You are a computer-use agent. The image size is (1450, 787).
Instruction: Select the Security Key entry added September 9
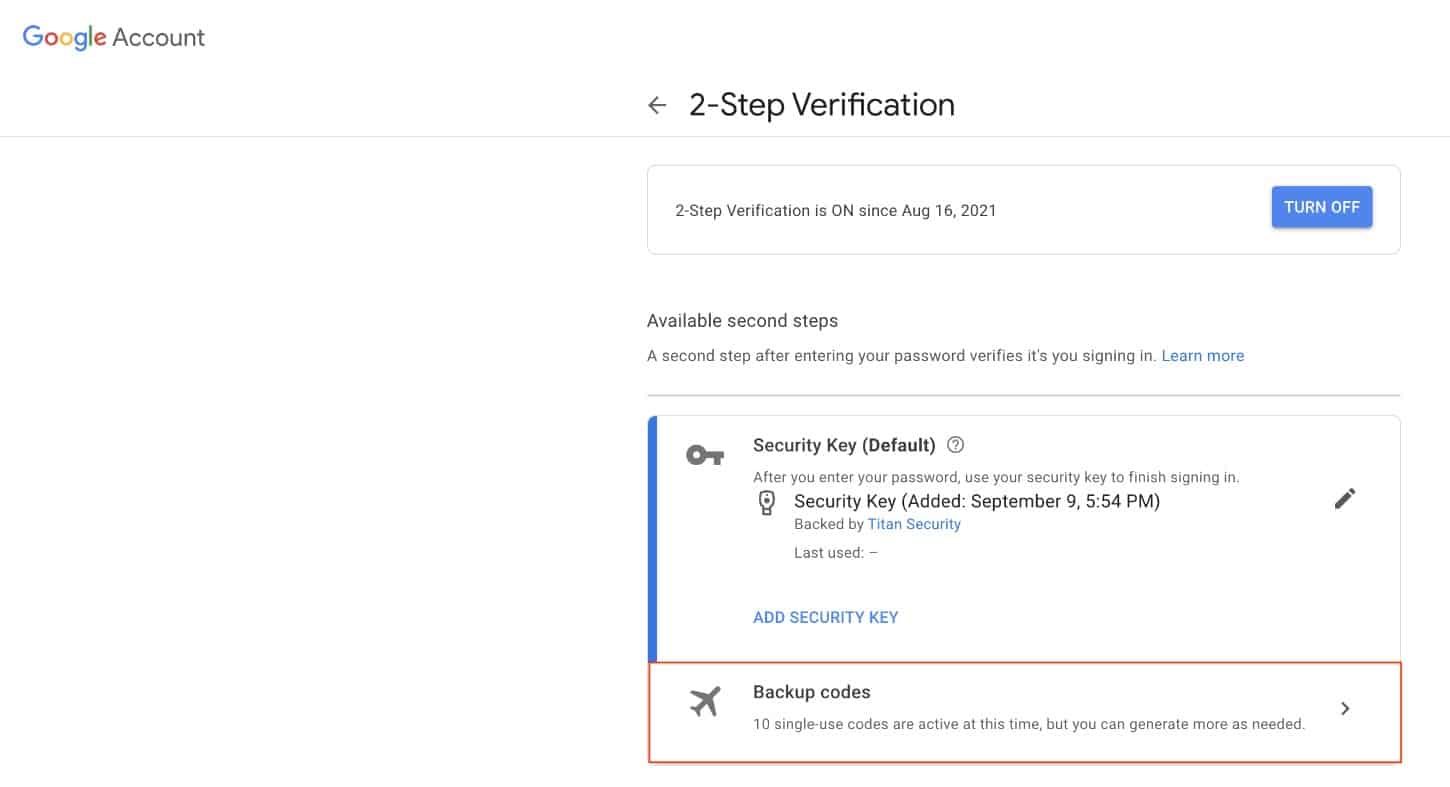point(976,501)
